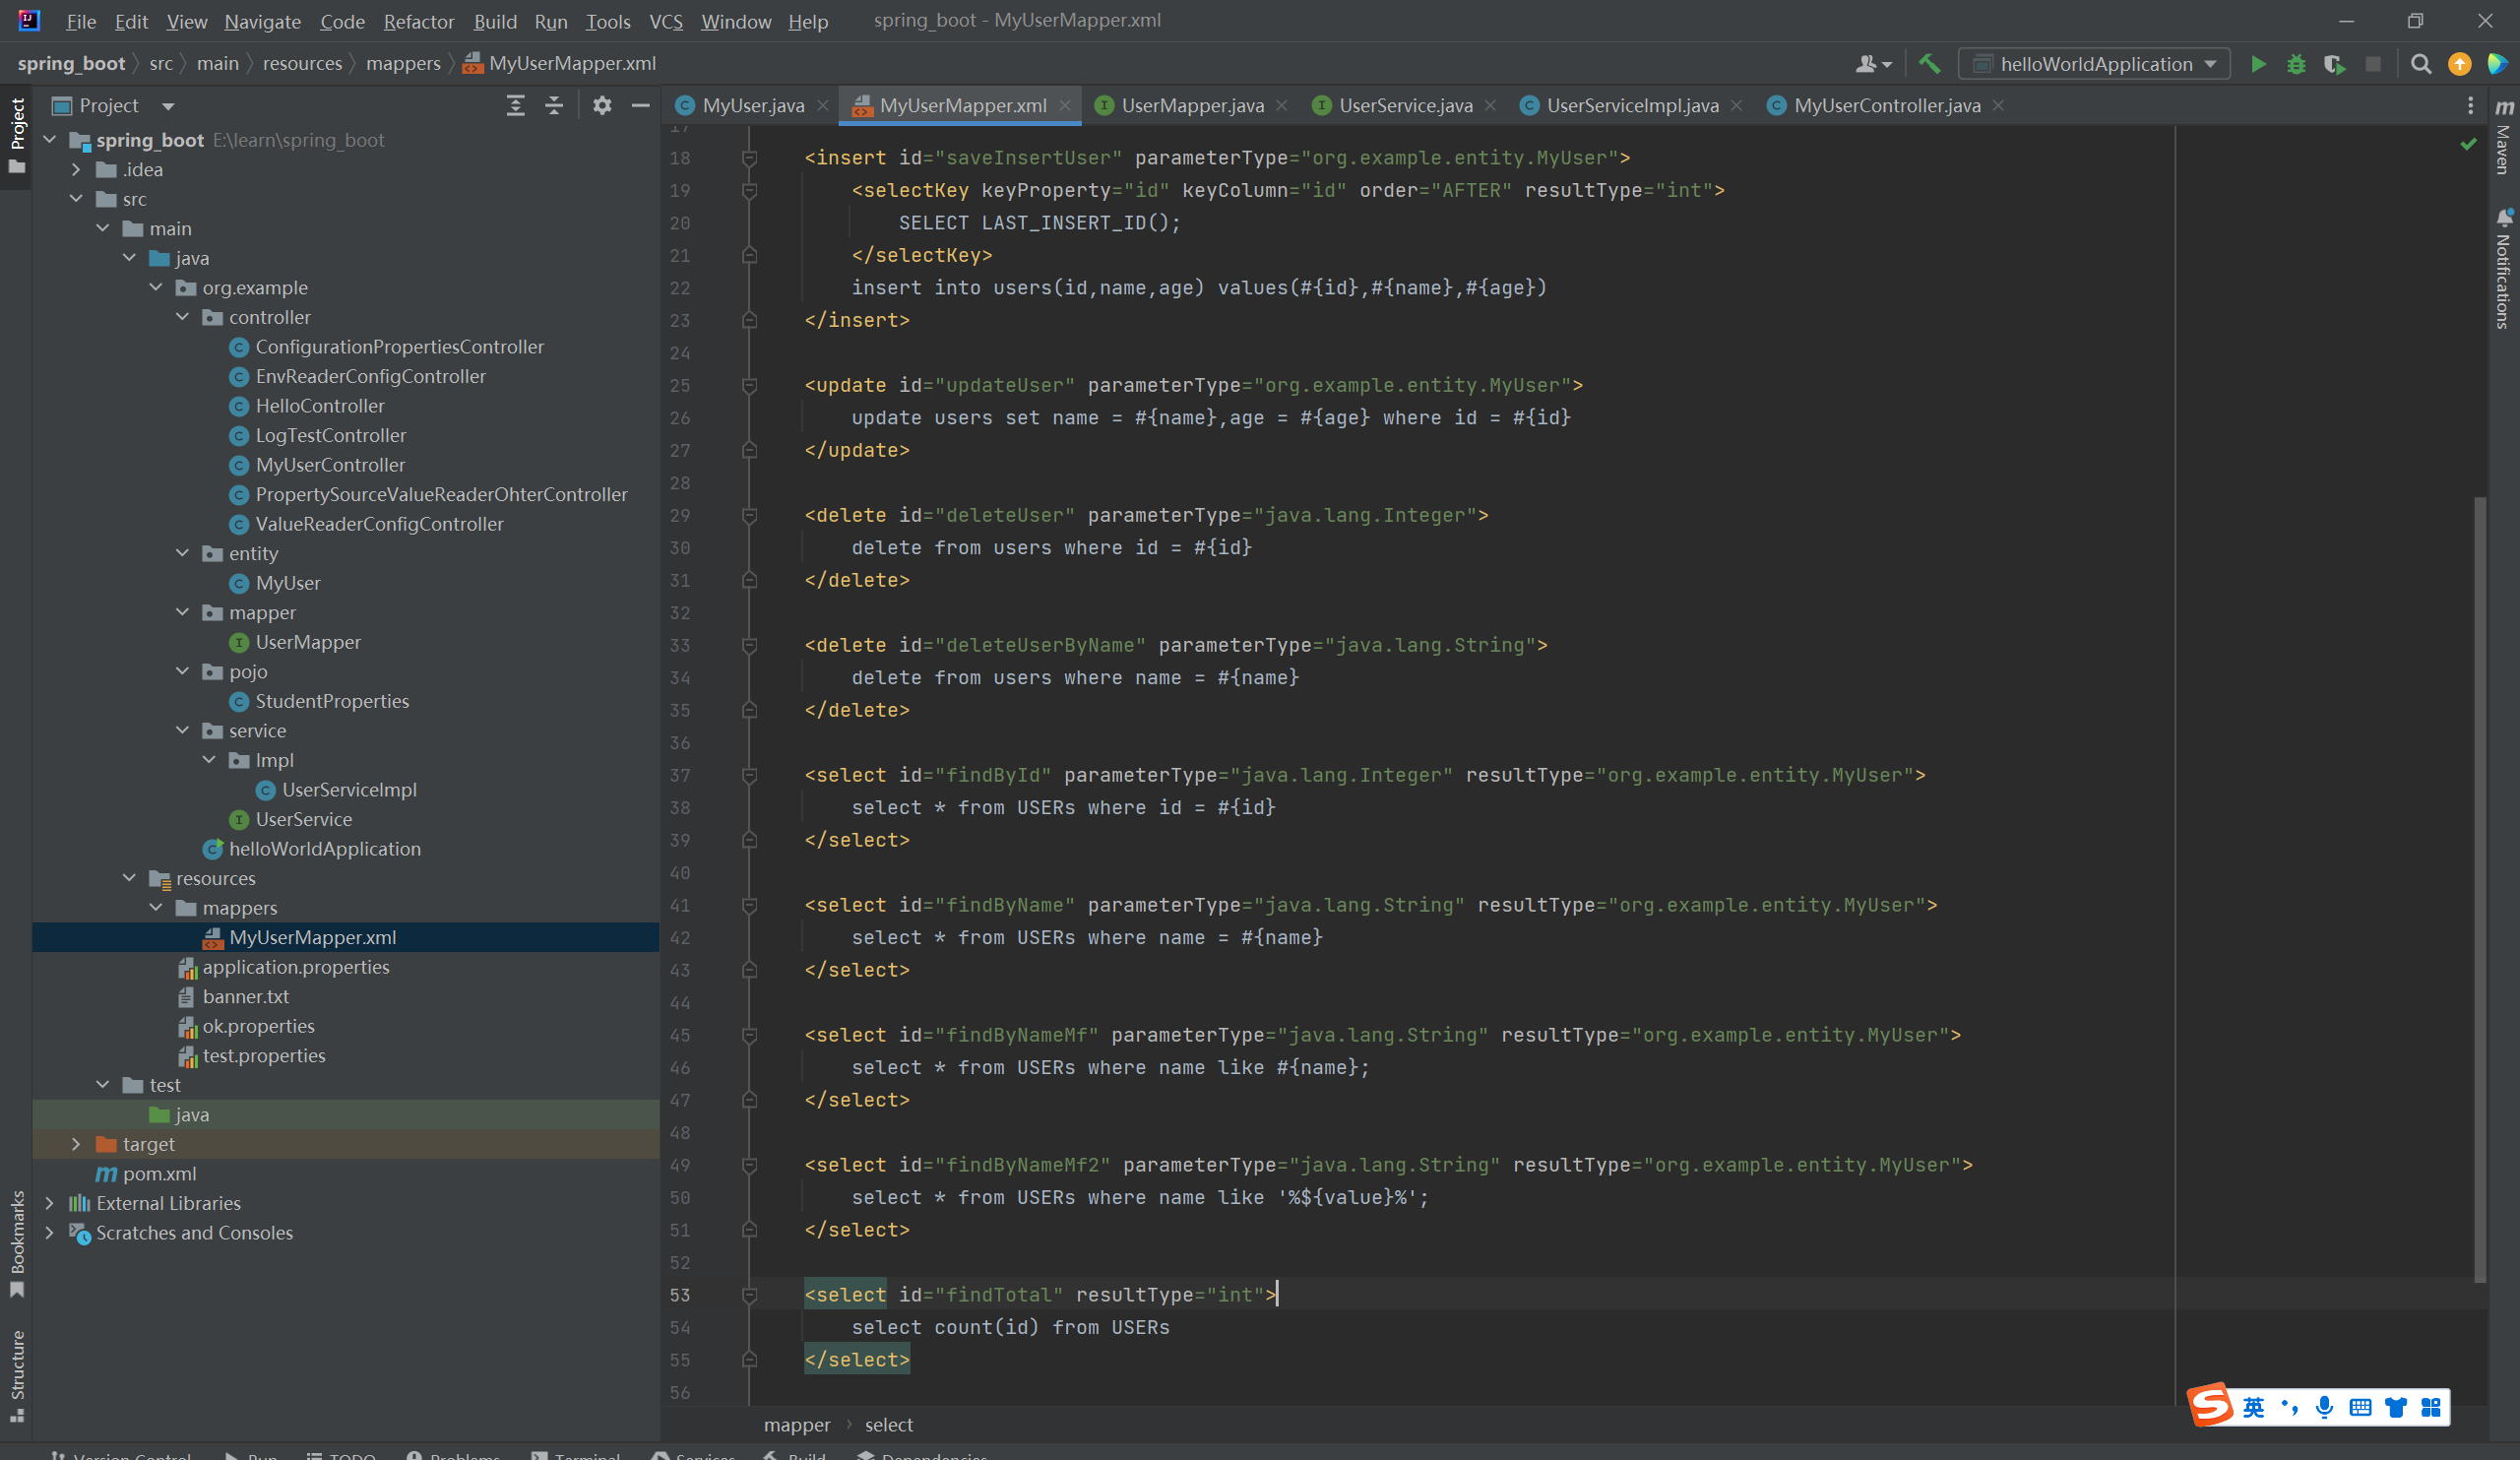Open Search Everywhere magnifier icon
The width and height of the screenshot is (2520, 1460).
click(2420, 64)
